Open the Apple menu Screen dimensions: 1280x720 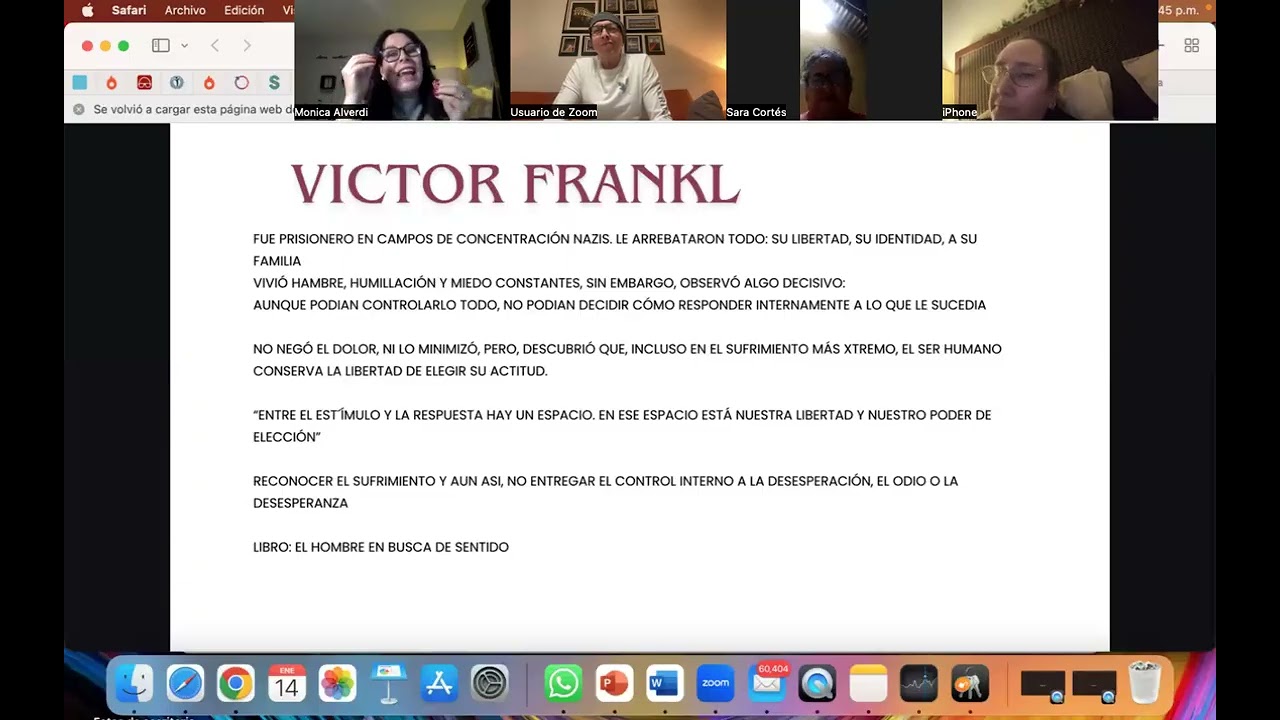pyautogui.click(x=87, y=10)
